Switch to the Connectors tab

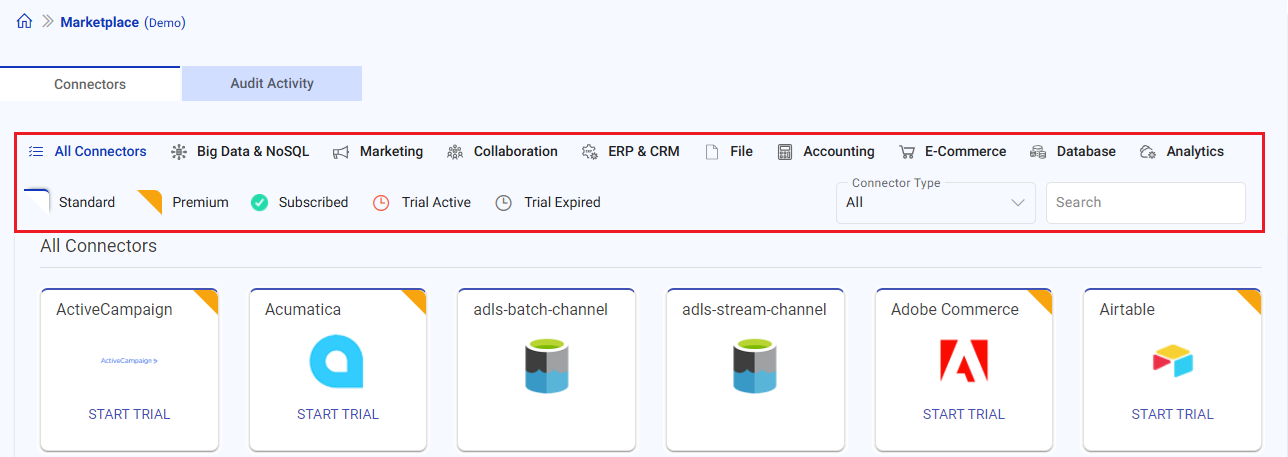(90, 84)
